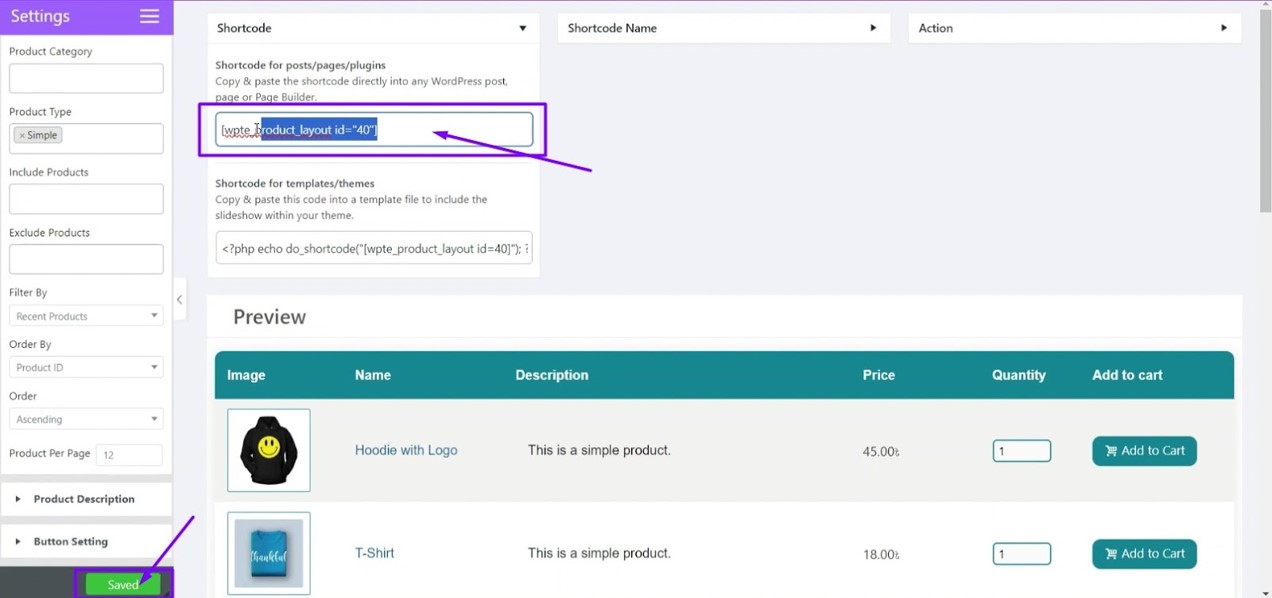Screen dimensions: 1272x598
Task: Click the cart icon on T-Shirt's Add to Cart
Action: 1112,553
